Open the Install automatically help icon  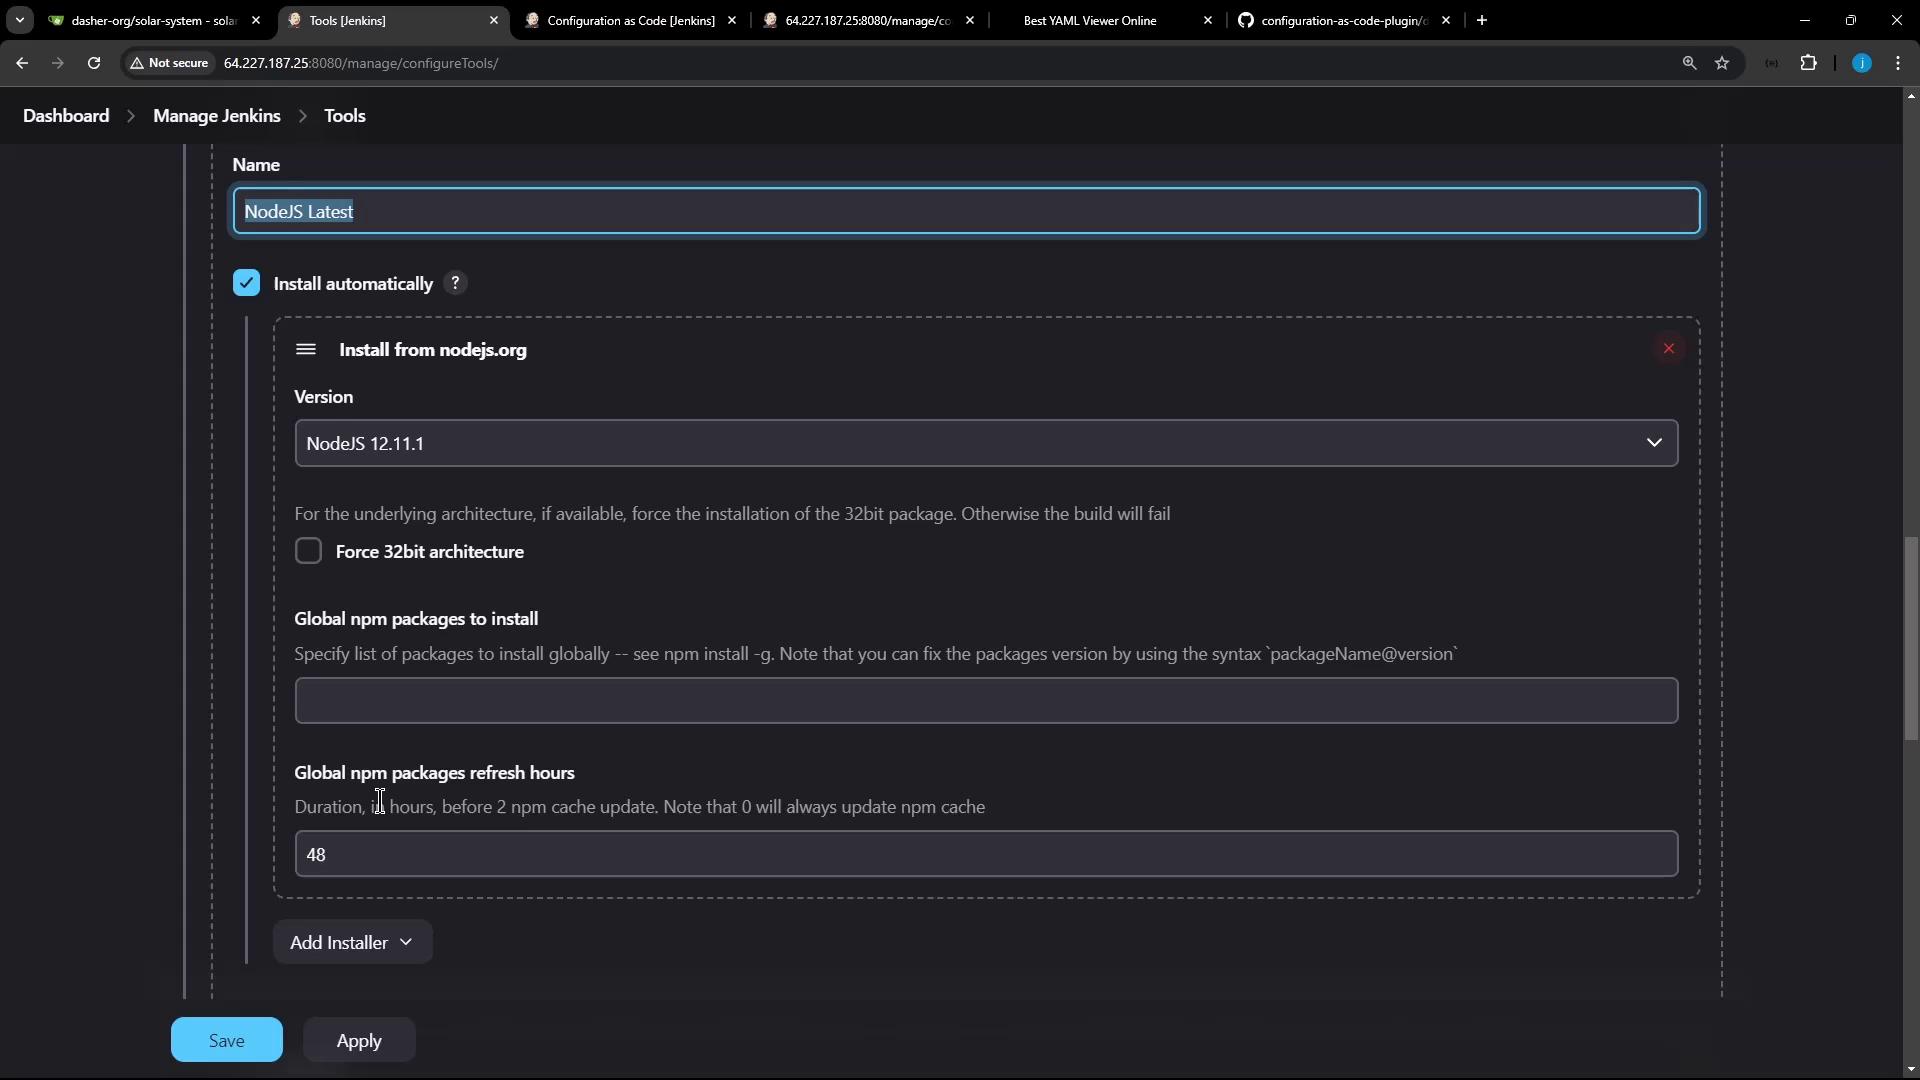coord(455,283)
